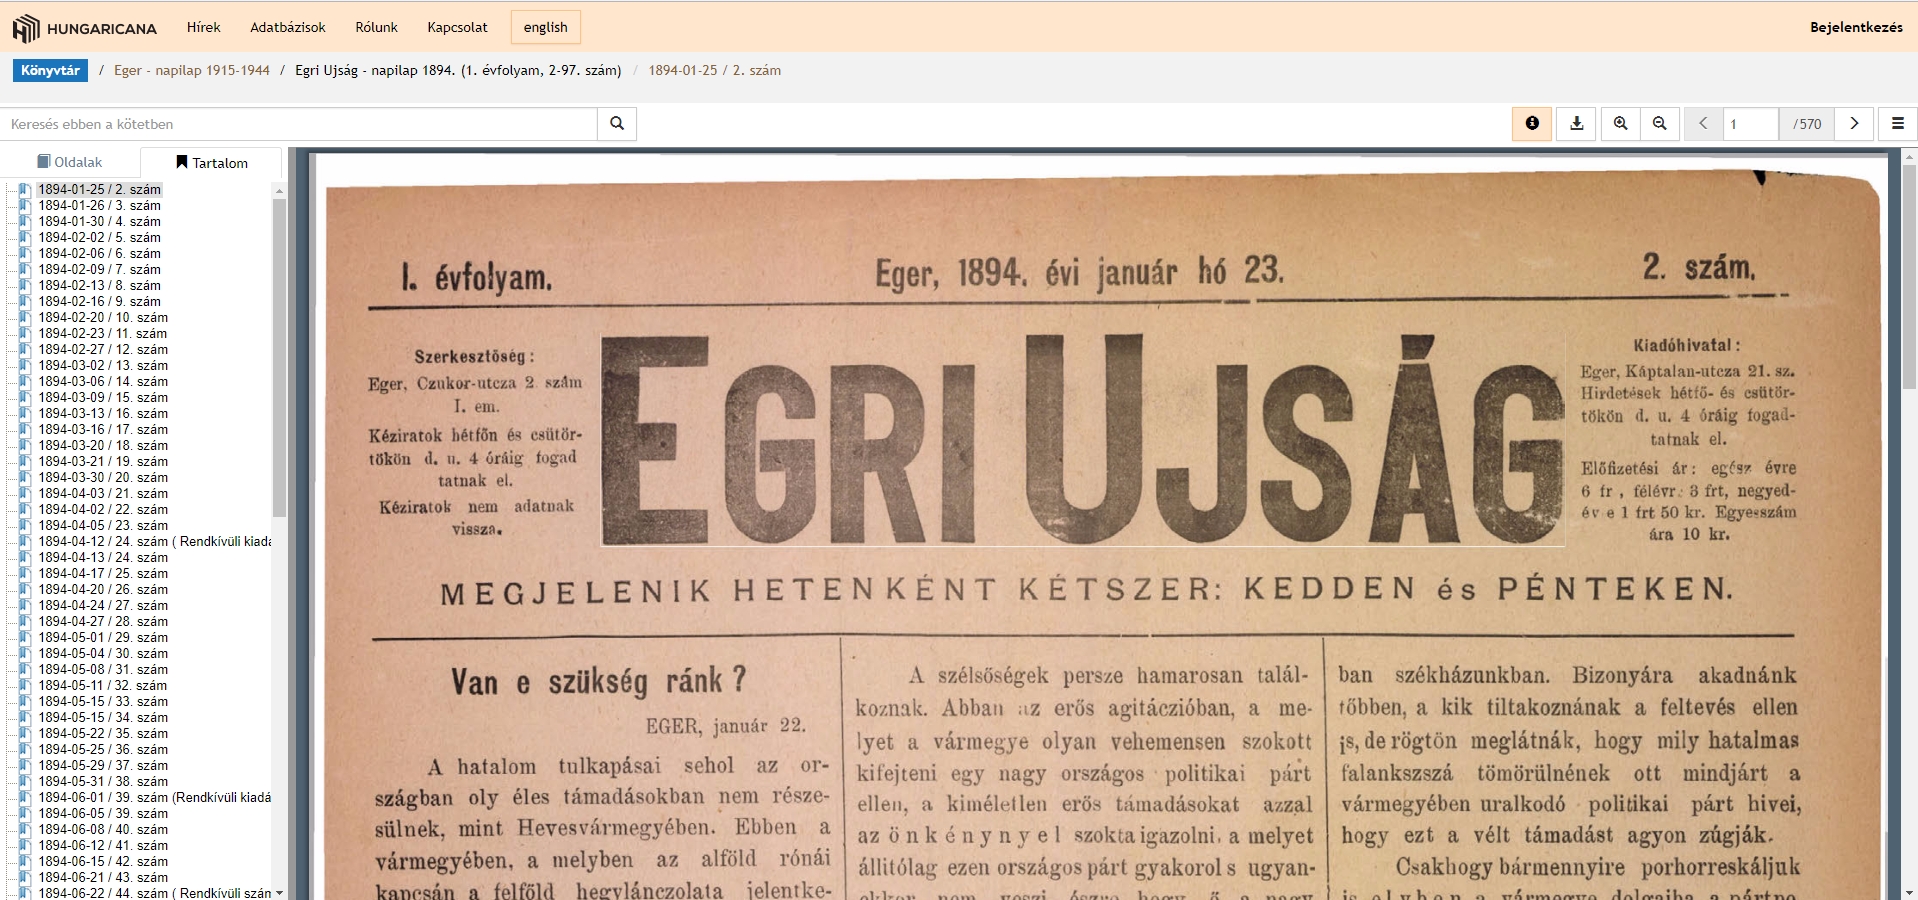1918x900 pixels.
Task: Switch to the Tartalom tab
Action: click(211, 162)
